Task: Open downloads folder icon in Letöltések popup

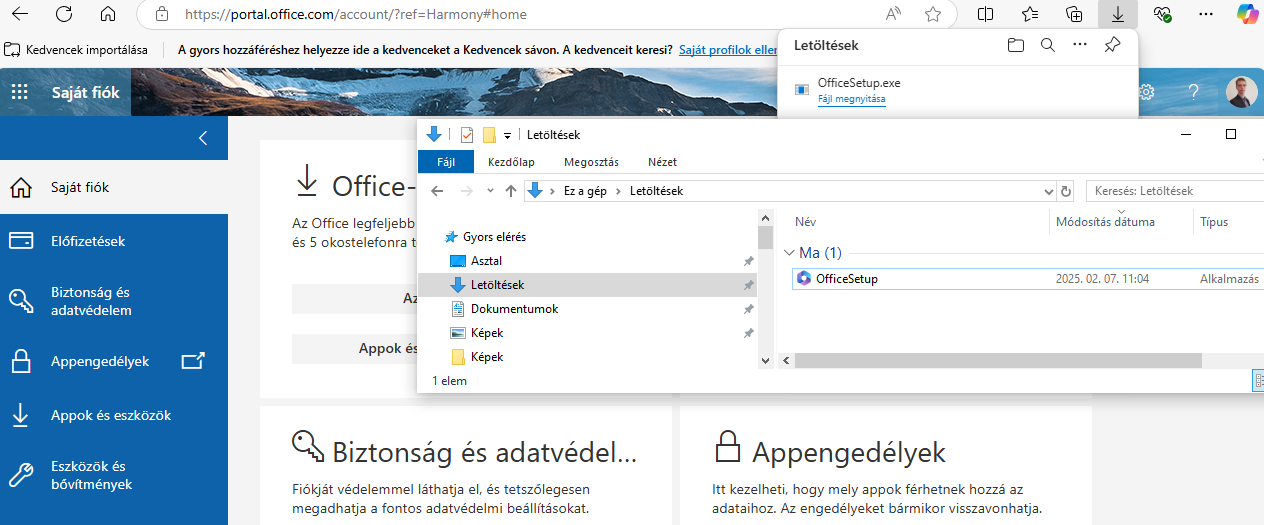Action: [x=1016, y=45]
